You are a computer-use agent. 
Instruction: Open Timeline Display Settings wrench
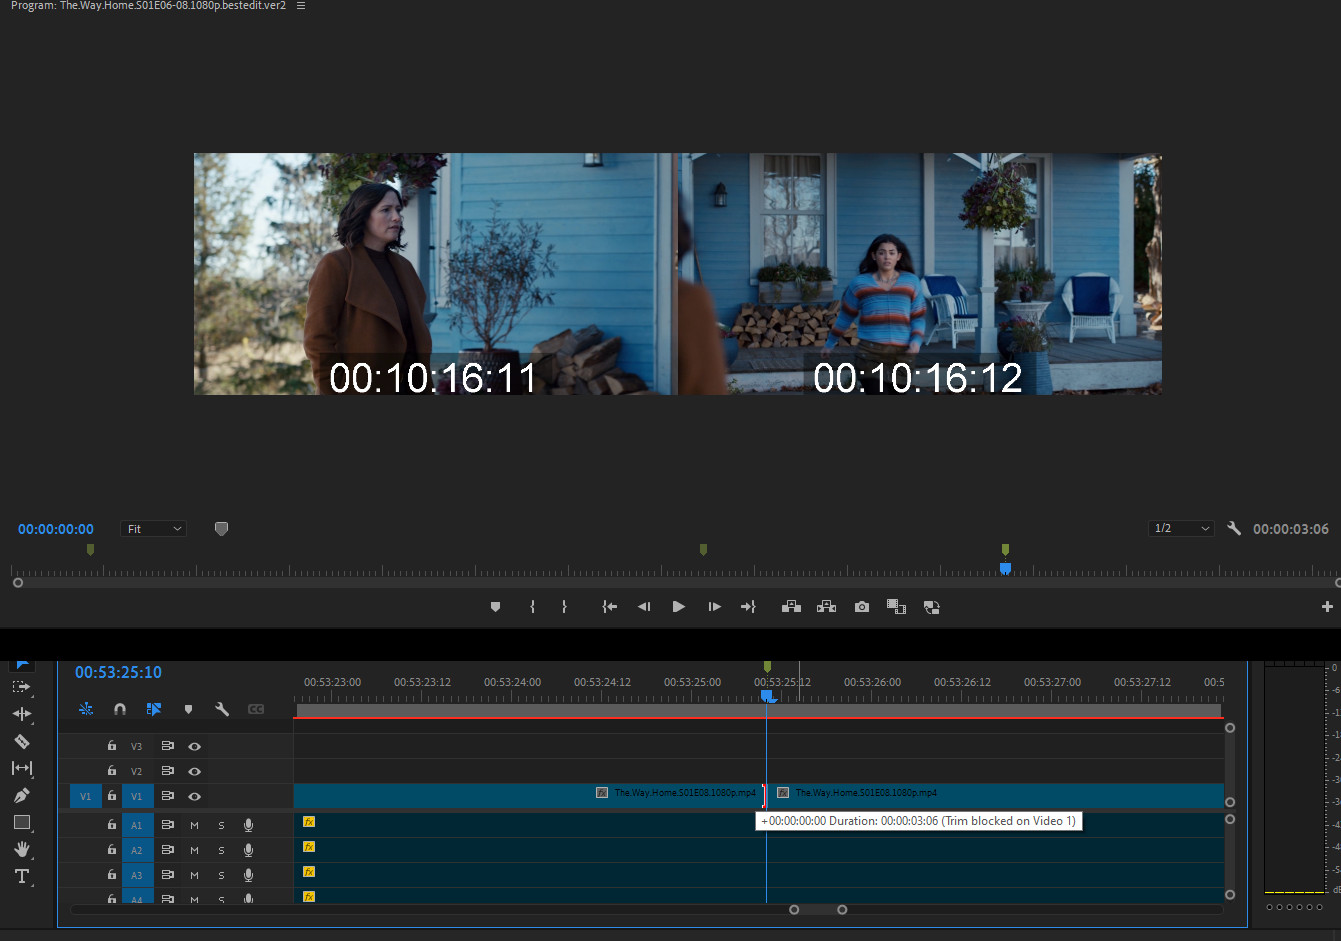pyautogui.click(x=222, y=709)
